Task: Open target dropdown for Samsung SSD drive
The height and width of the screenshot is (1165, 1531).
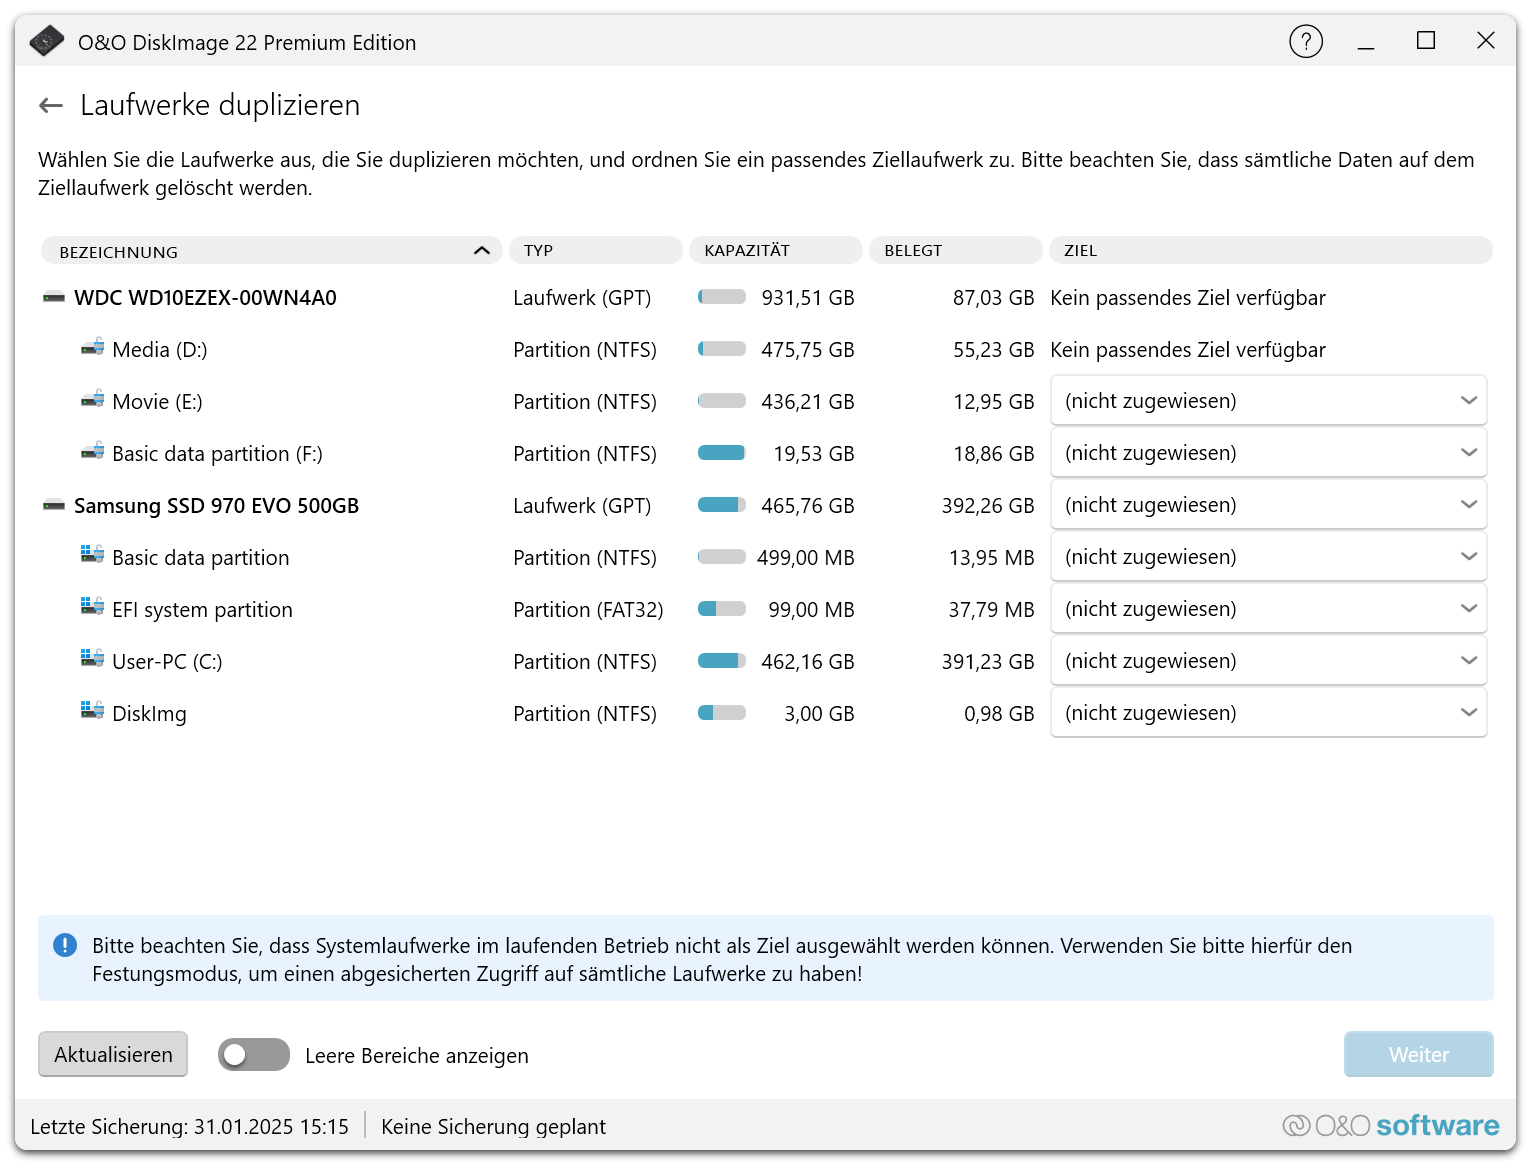Action: 1268,505
